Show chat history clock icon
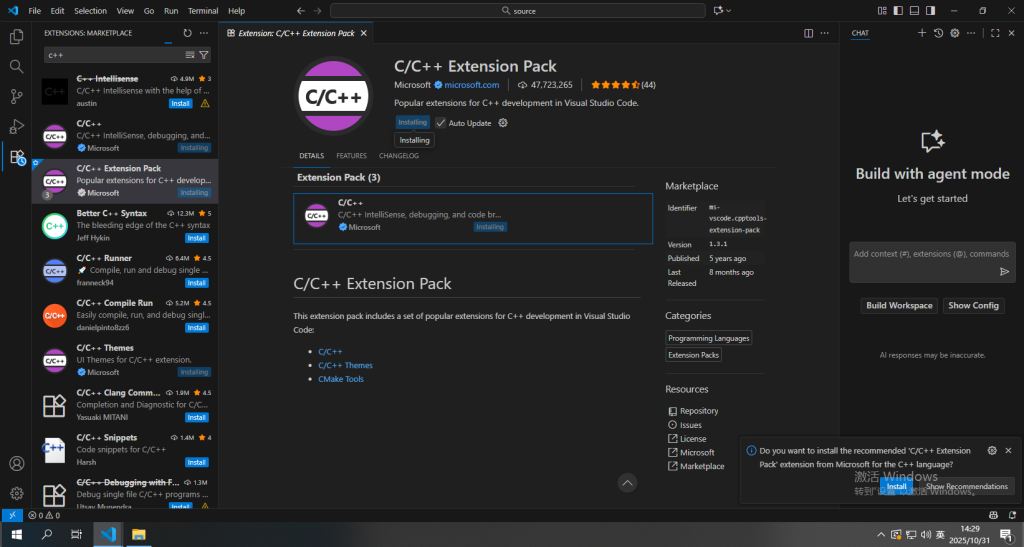This screenshot has height=547, width=1024. 938,33
